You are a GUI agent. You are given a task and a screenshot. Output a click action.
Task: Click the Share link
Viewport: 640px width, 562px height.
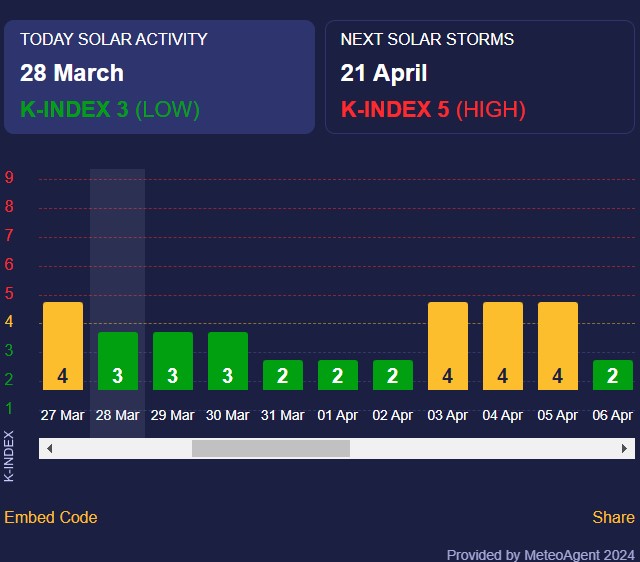pyautogui.click(x=613, y=517)
